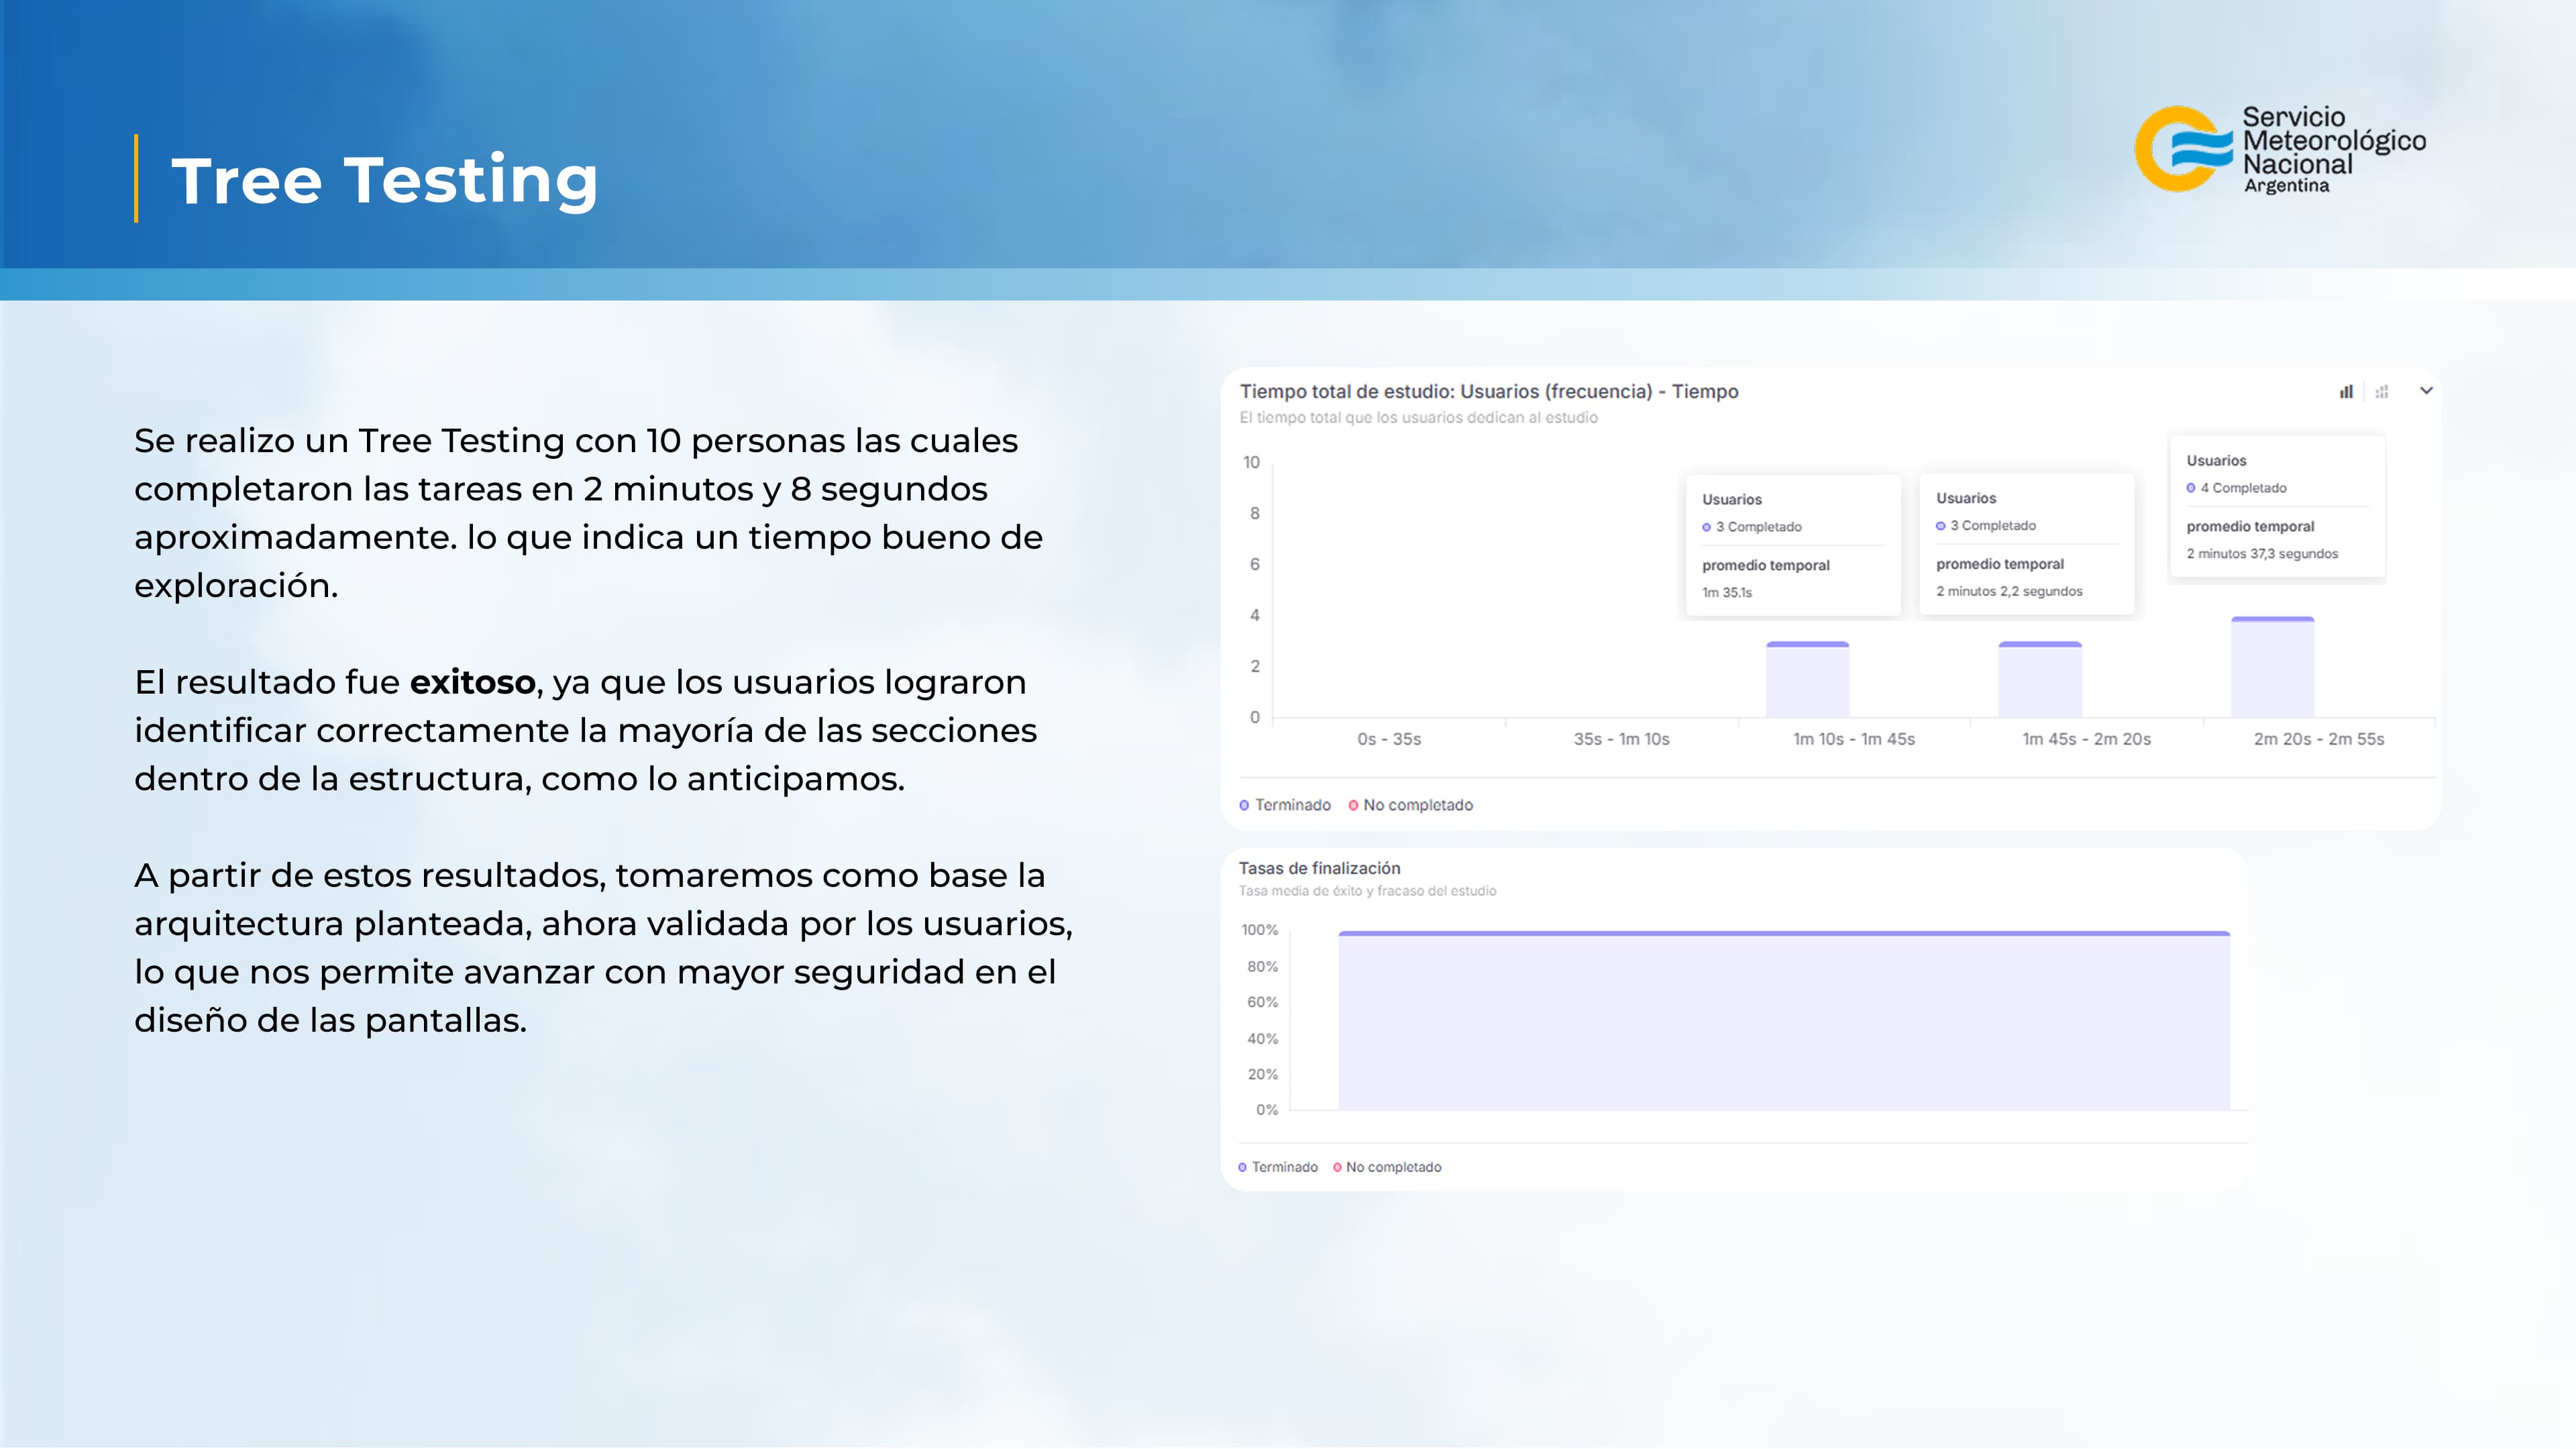Click the 1m 10s - 1m 45s bar
The image size is (2576, 1449).
pos(1807,680)
